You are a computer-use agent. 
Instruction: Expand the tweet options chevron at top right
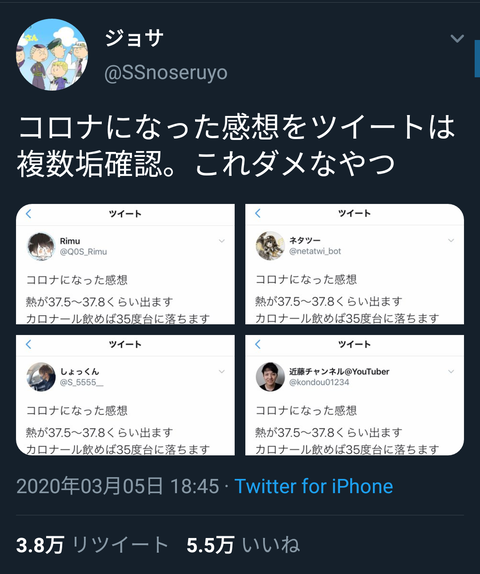click(457, 38)
